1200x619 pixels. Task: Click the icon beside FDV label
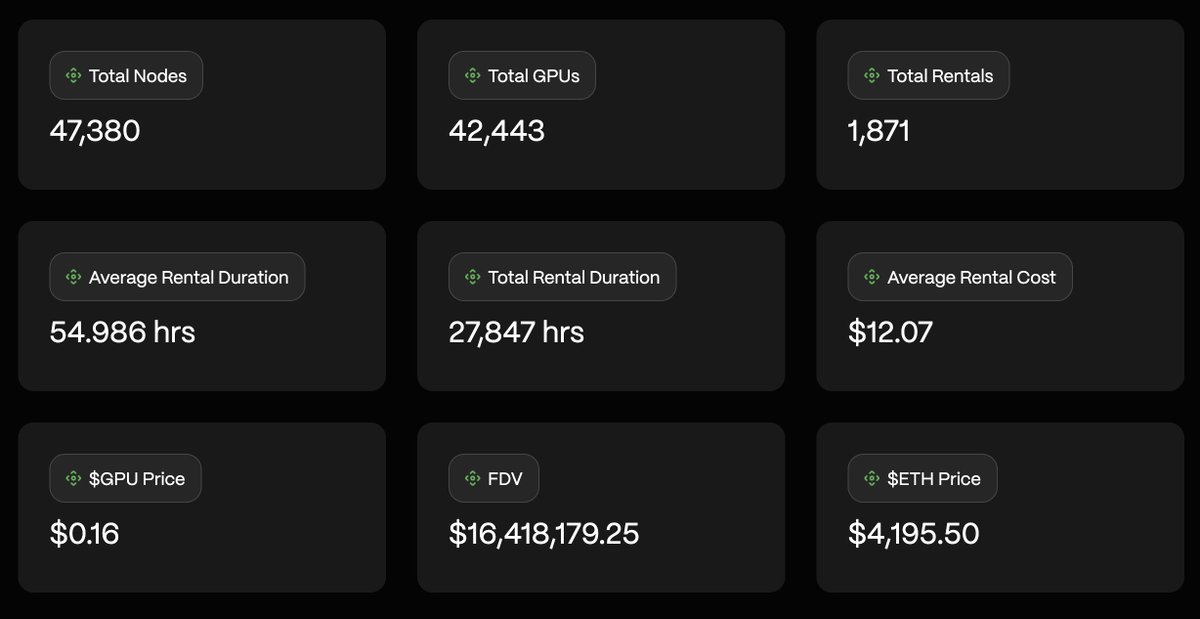coord(472,479)
